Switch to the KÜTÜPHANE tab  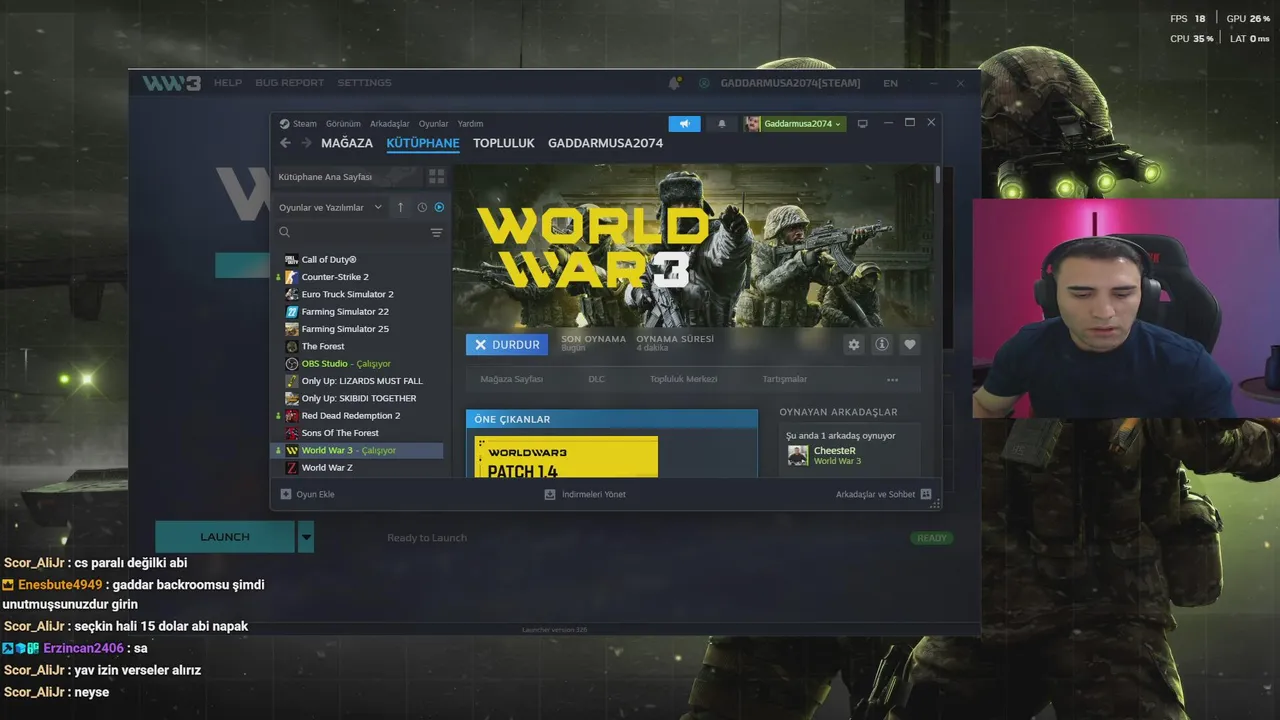point(423,143)
